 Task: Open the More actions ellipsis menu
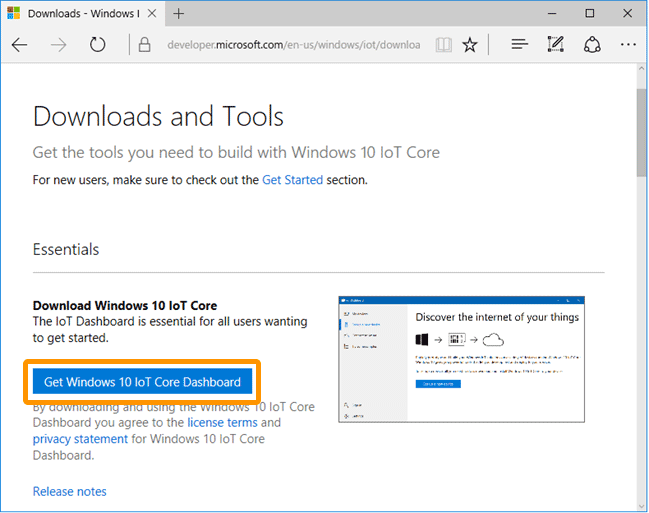coord(628,44)
